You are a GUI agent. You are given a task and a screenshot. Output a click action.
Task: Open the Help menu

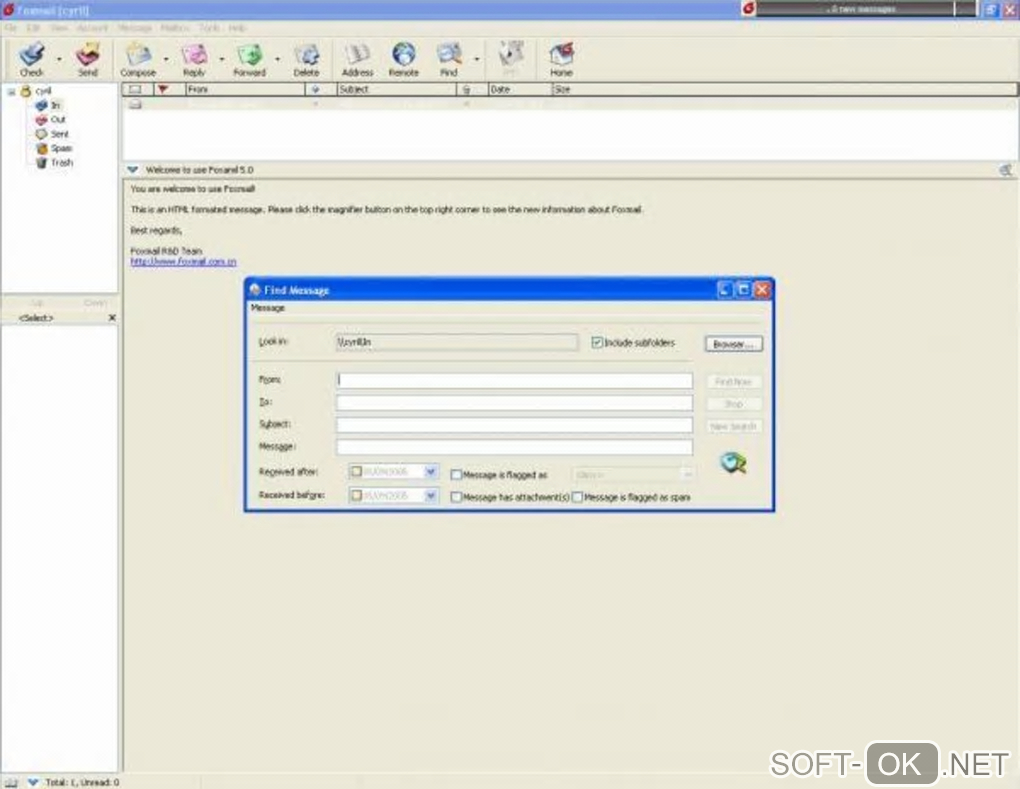click(237, 28)
